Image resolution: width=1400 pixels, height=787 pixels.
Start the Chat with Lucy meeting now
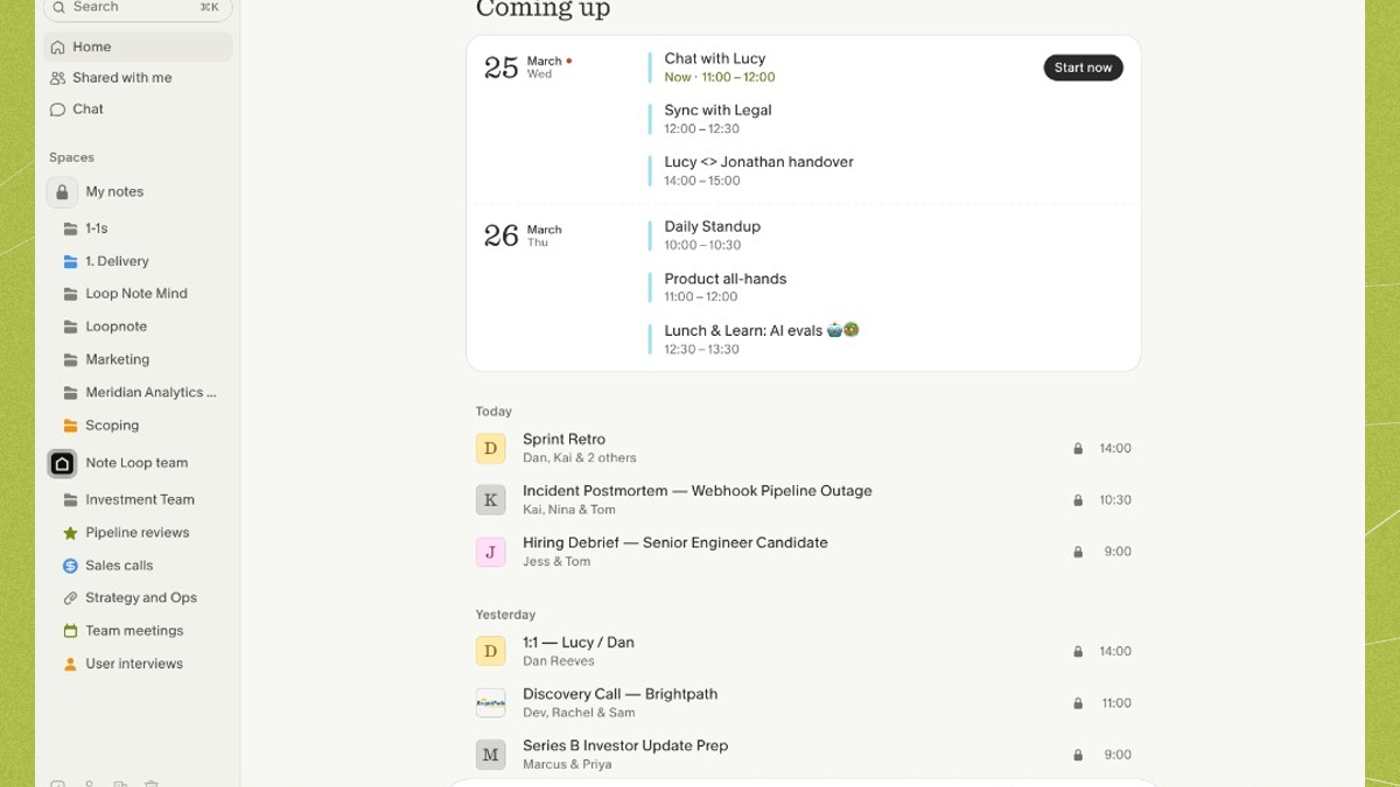tap(1083, 68)
